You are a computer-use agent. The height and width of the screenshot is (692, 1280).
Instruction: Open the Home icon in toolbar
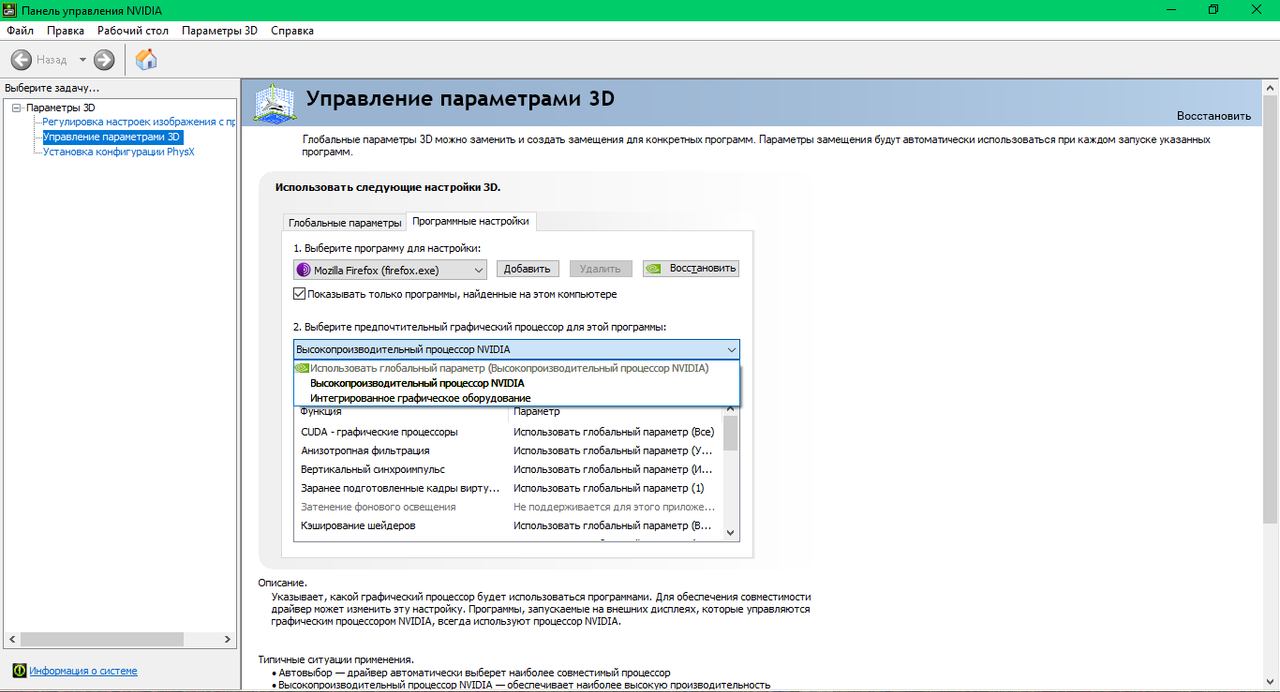pos(146,59)
